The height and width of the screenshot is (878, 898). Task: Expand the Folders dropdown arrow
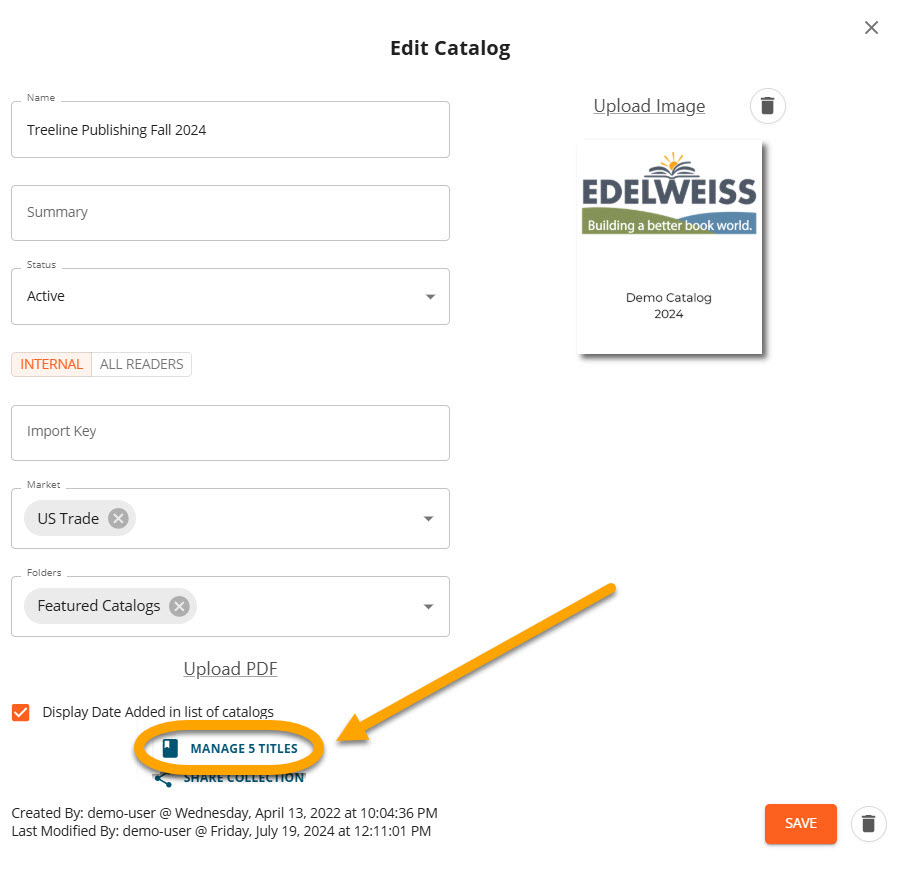coord(429,607)
